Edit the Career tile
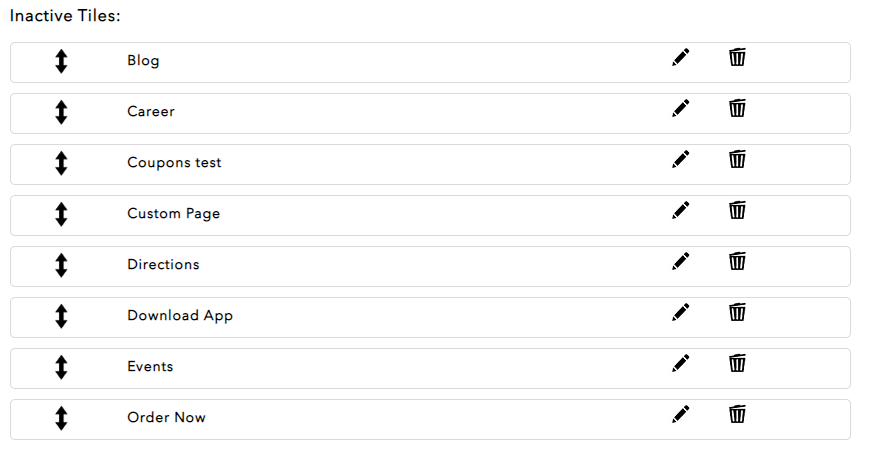 coord(681,109)
